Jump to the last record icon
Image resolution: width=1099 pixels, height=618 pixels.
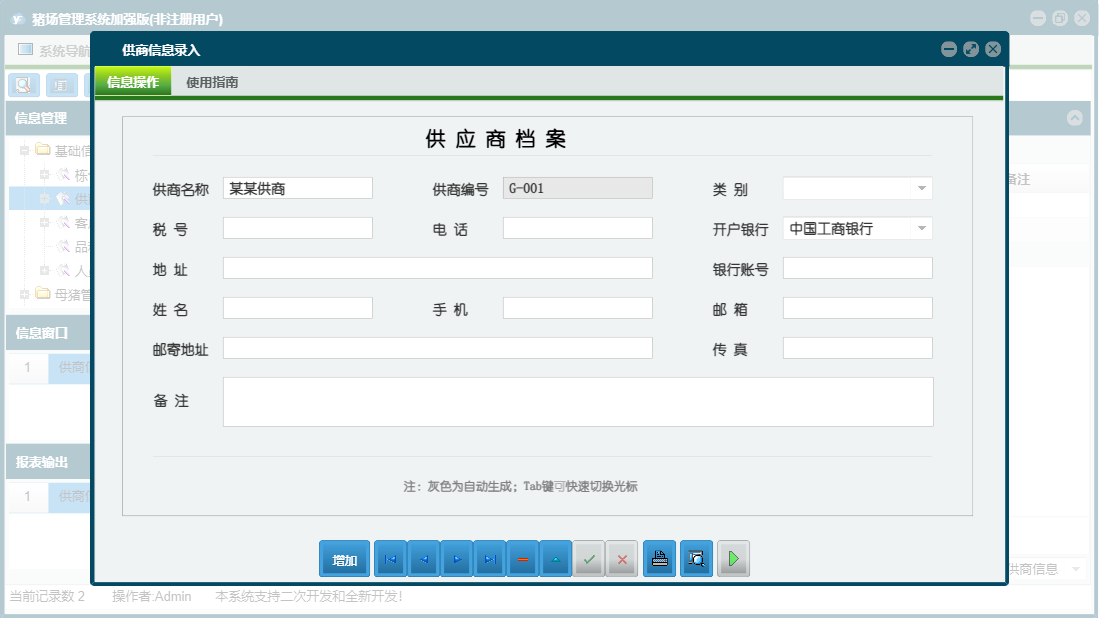click(490, 559)
